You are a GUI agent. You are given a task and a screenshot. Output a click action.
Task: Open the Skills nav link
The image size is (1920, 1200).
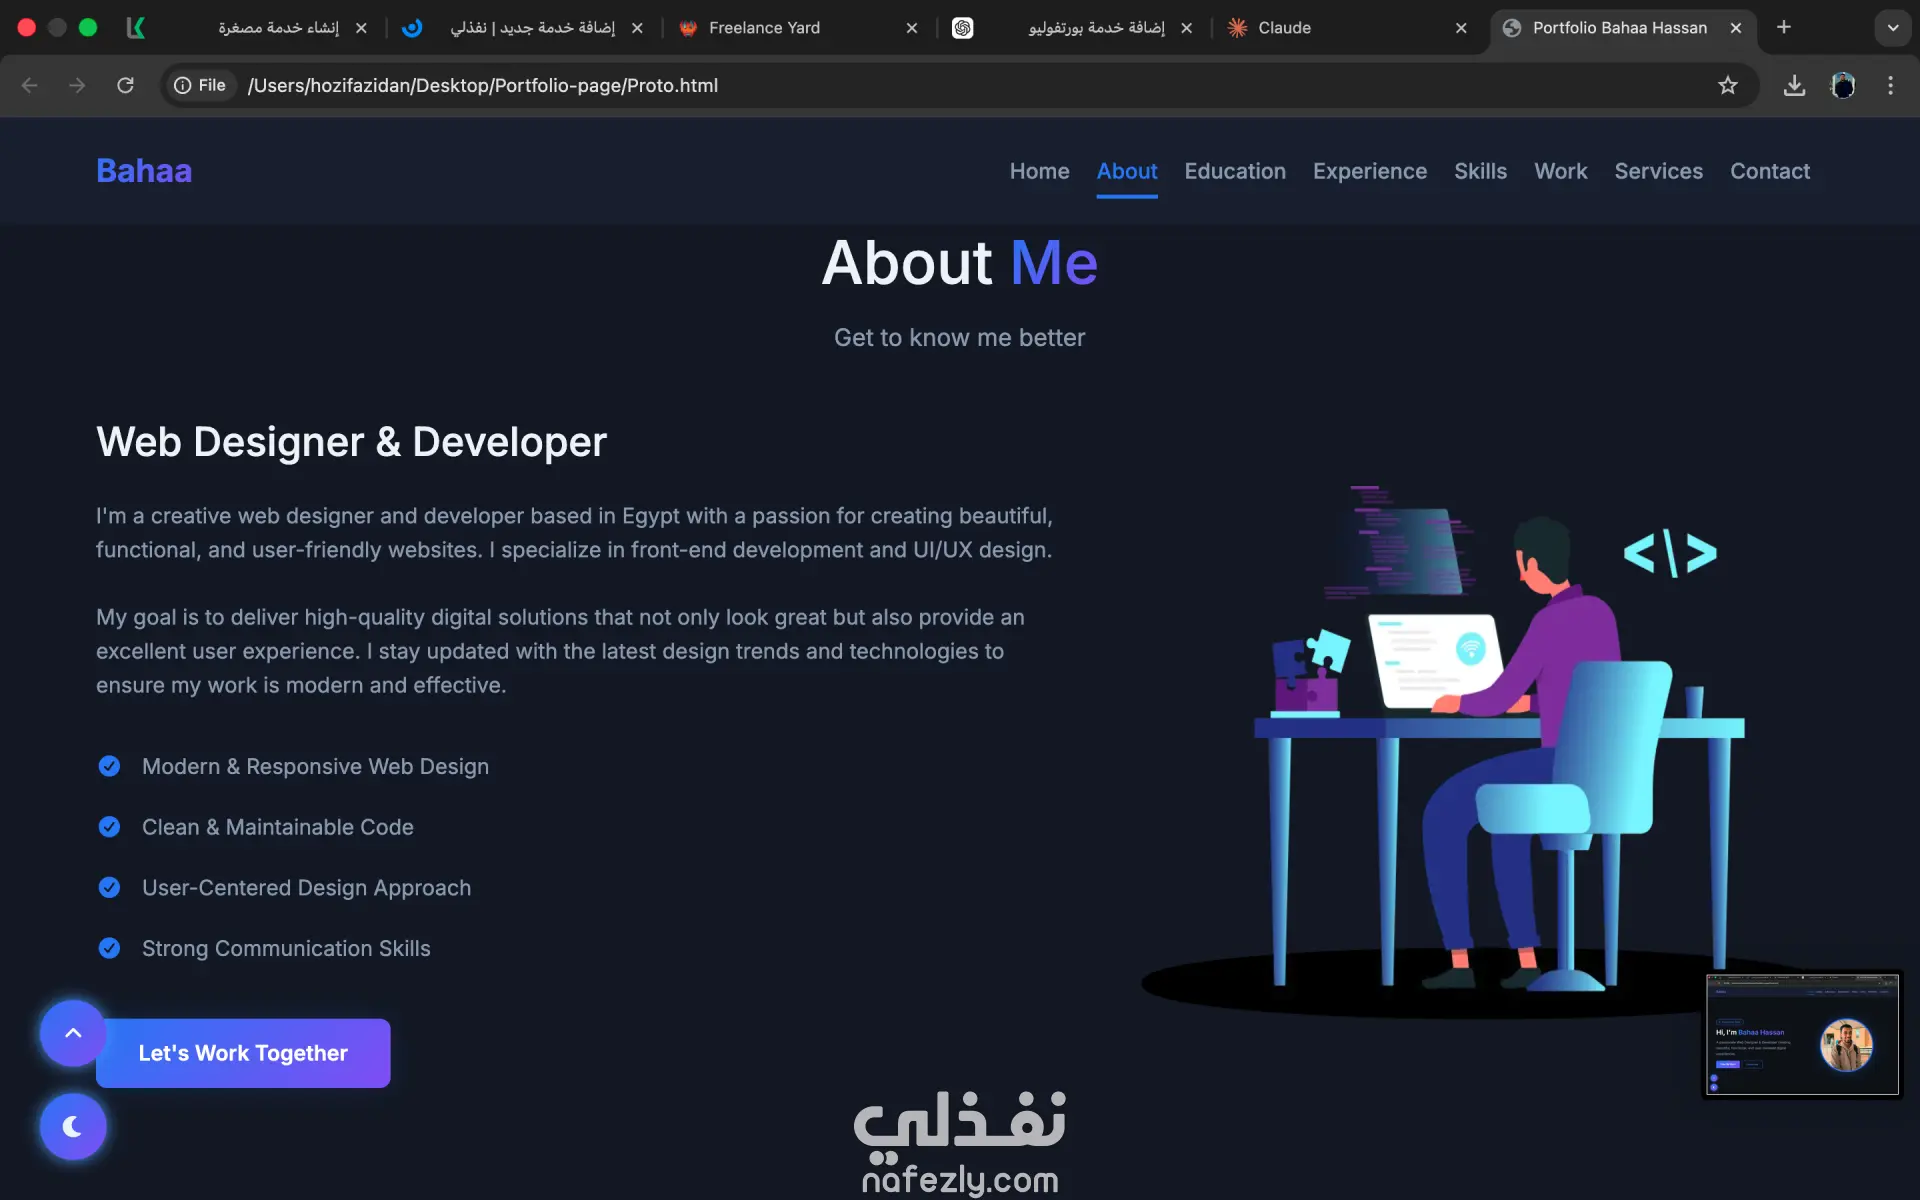pos(1480,171)
